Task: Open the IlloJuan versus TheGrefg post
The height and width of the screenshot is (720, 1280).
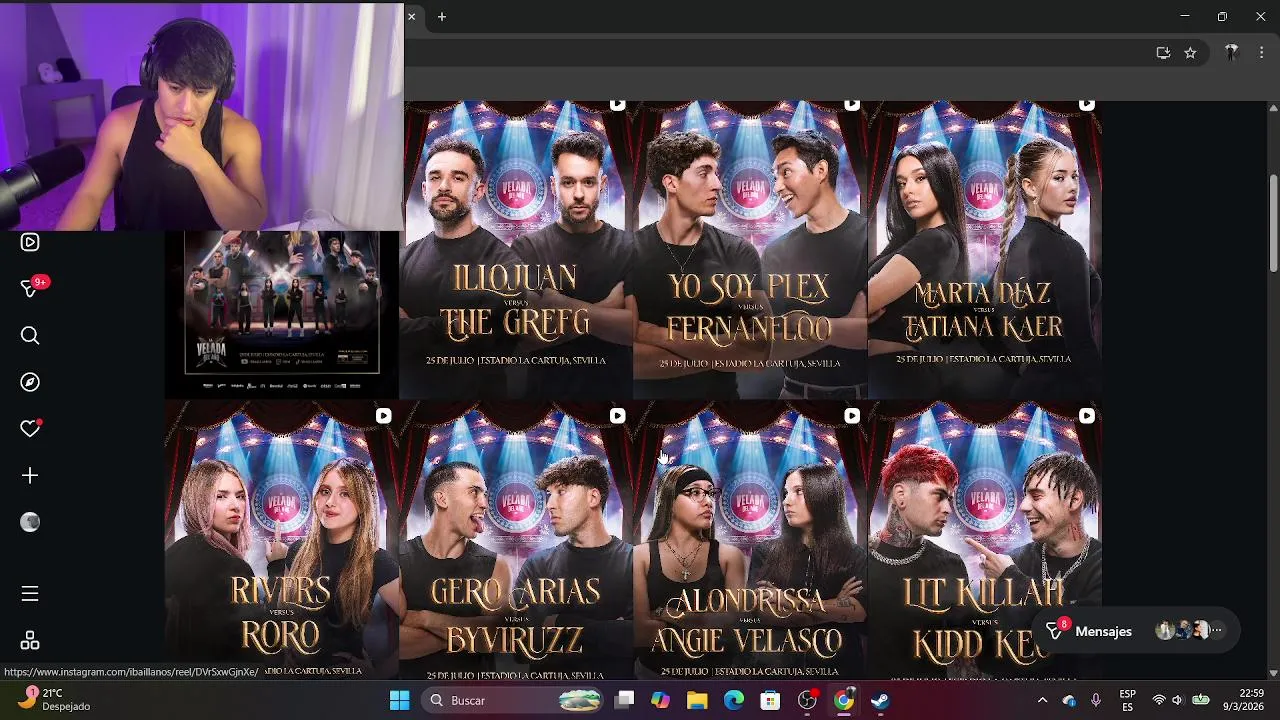Action: point(516,250)
